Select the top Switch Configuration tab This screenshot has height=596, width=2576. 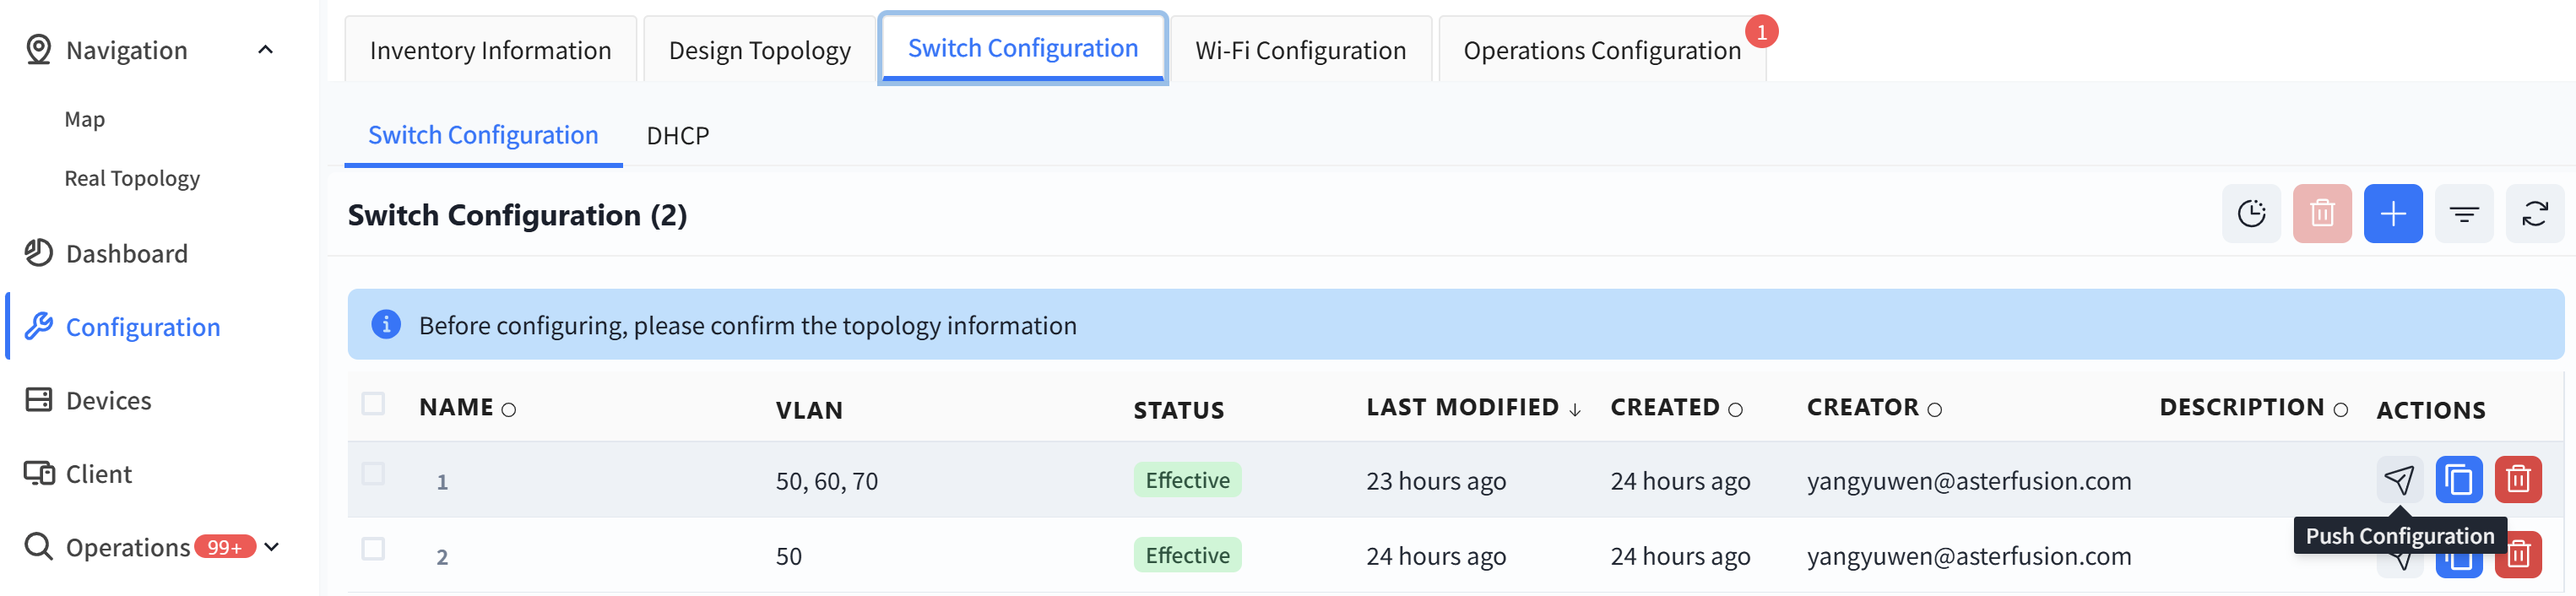(1022, 48)
